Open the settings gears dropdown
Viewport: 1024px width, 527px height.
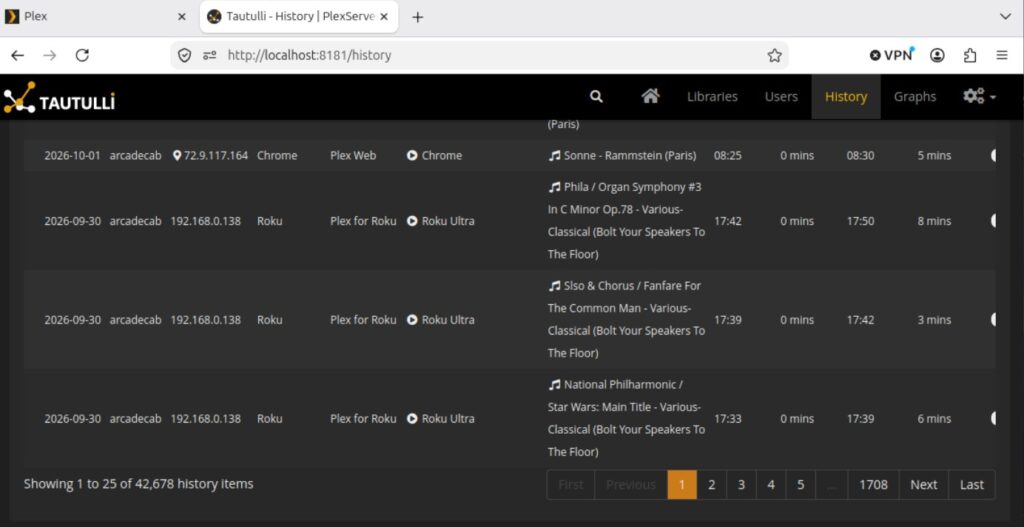point(979,97)
